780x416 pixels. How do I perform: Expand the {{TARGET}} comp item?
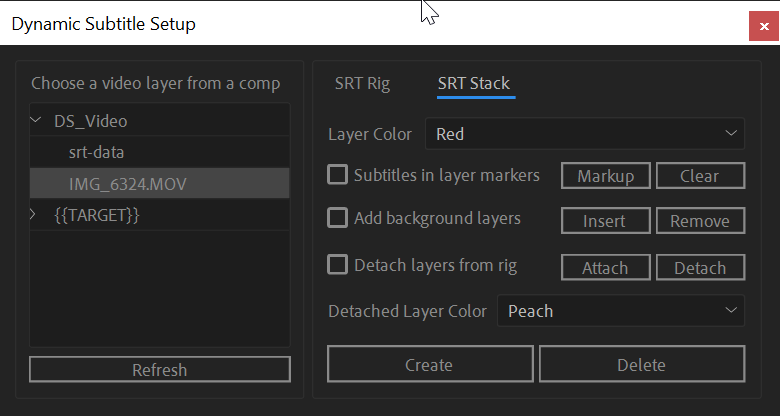pos(33,214)
